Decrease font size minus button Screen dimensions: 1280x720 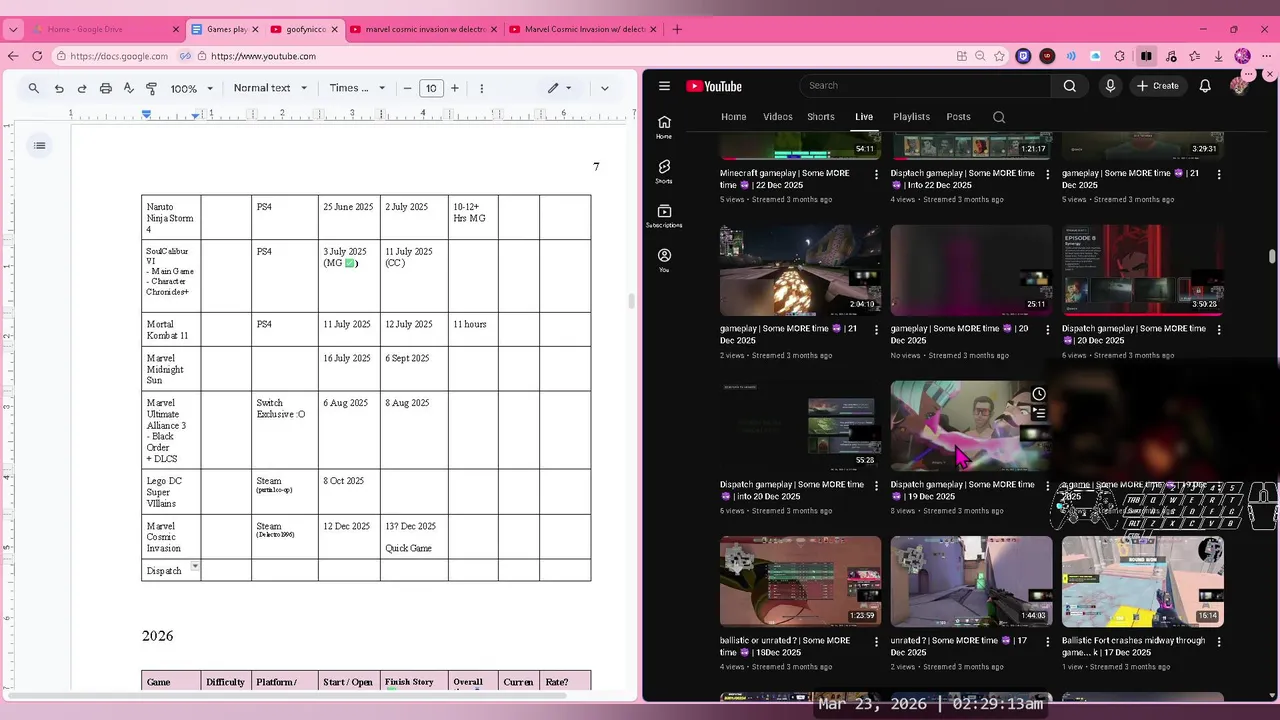click(x=407, y=88)
